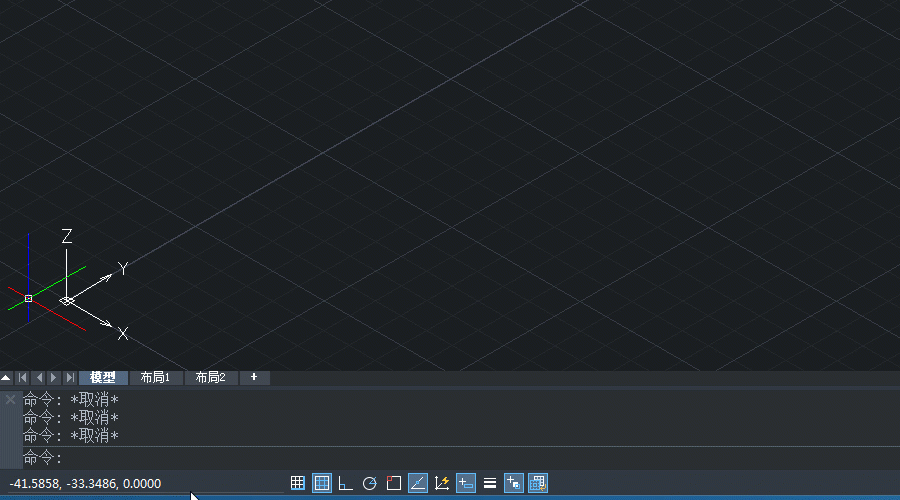Jump to first layout tab arrow
The height and width of the screenshot is (500, 900).
[x=23, y=377]
